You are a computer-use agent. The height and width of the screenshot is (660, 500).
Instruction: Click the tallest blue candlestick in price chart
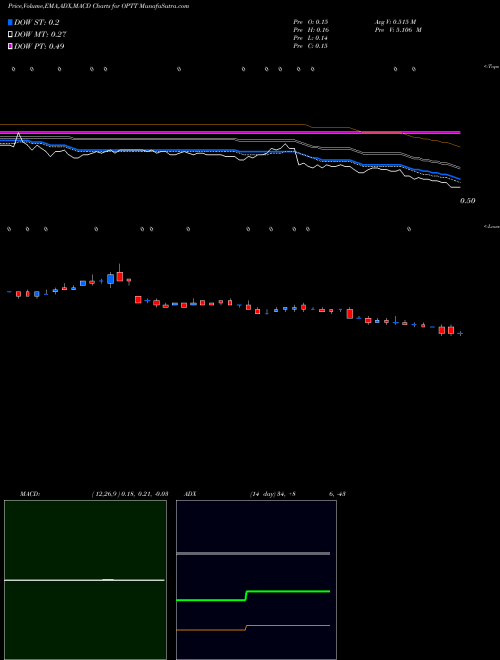(110, 279)
